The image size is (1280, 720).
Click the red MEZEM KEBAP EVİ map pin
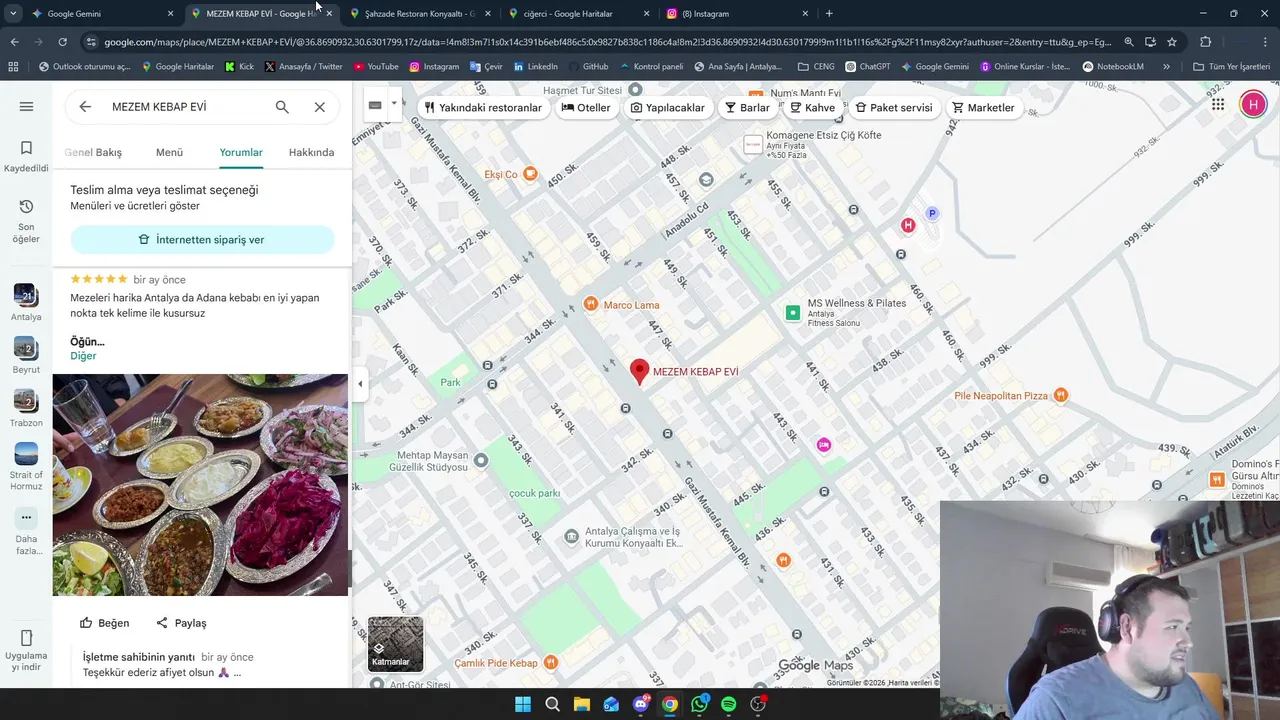(639, 372)
